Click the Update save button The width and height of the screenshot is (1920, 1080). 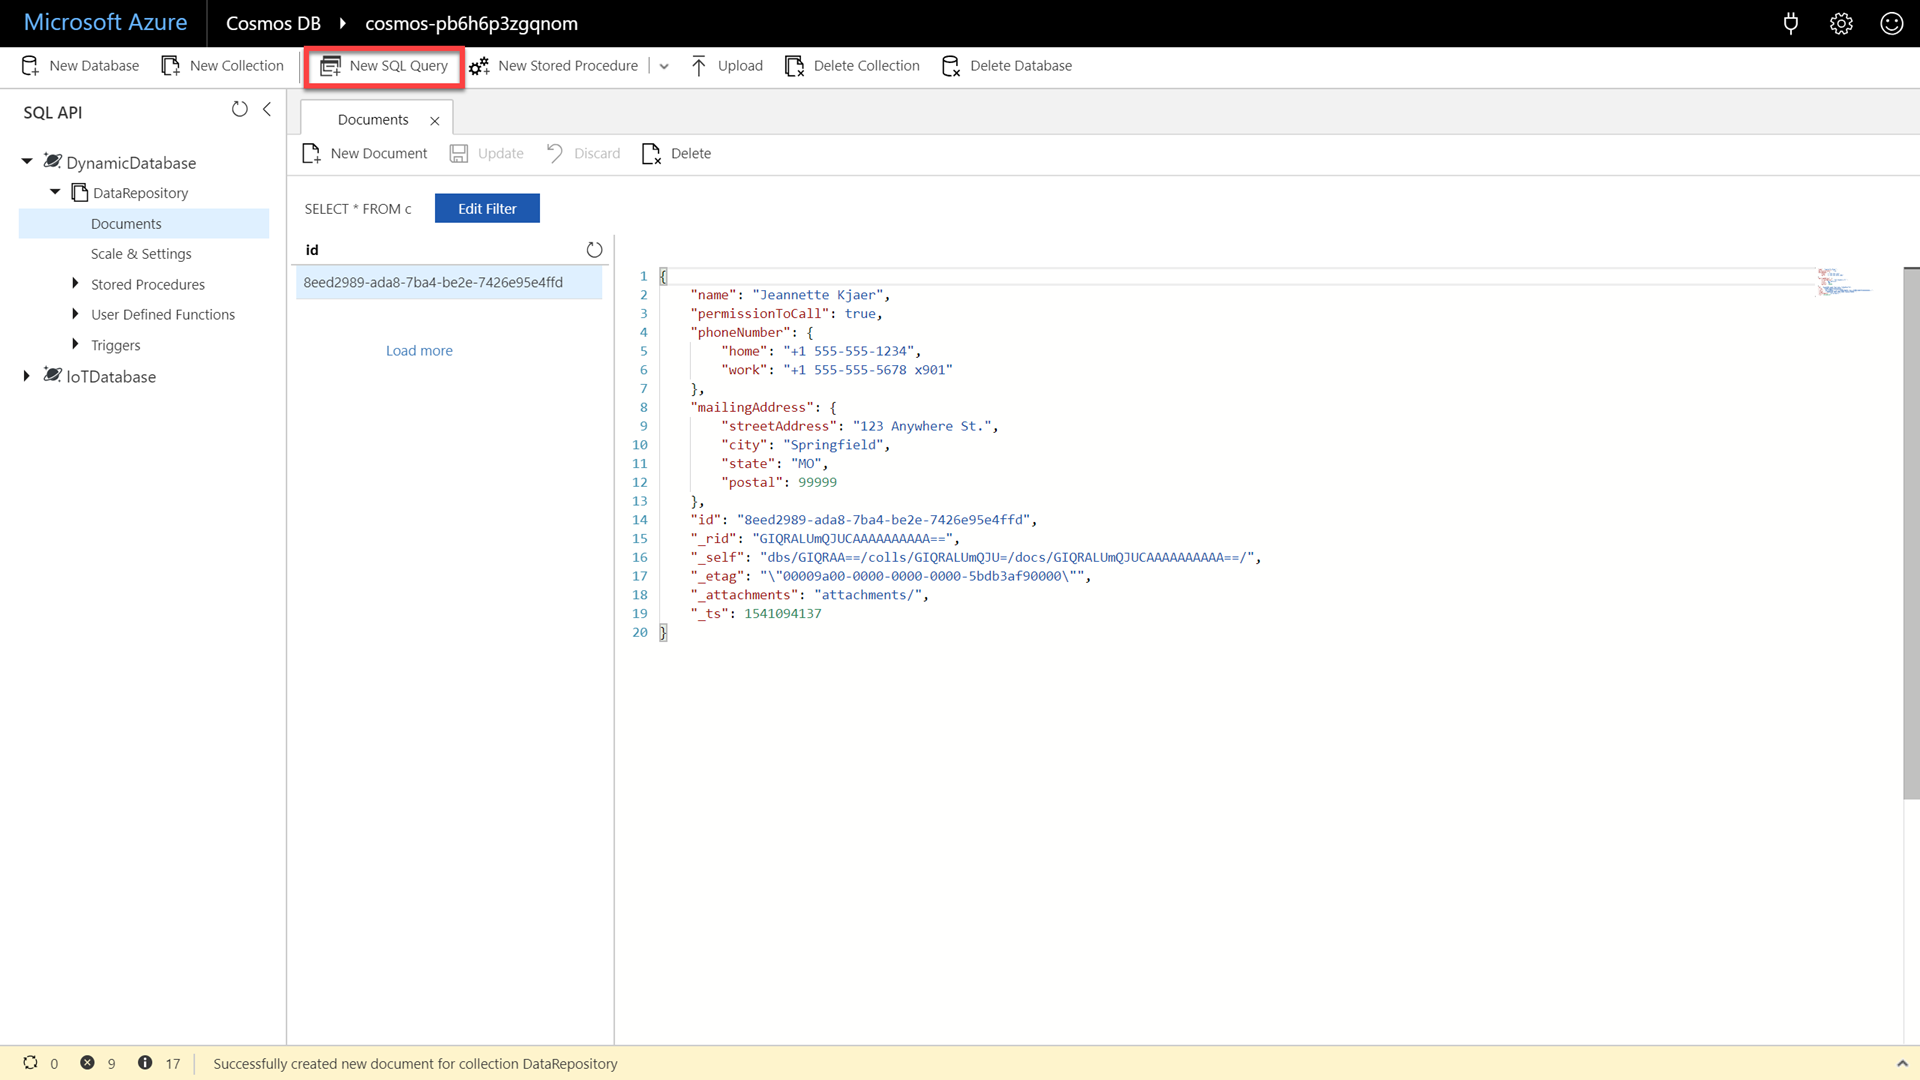click(x=487, y=153)
